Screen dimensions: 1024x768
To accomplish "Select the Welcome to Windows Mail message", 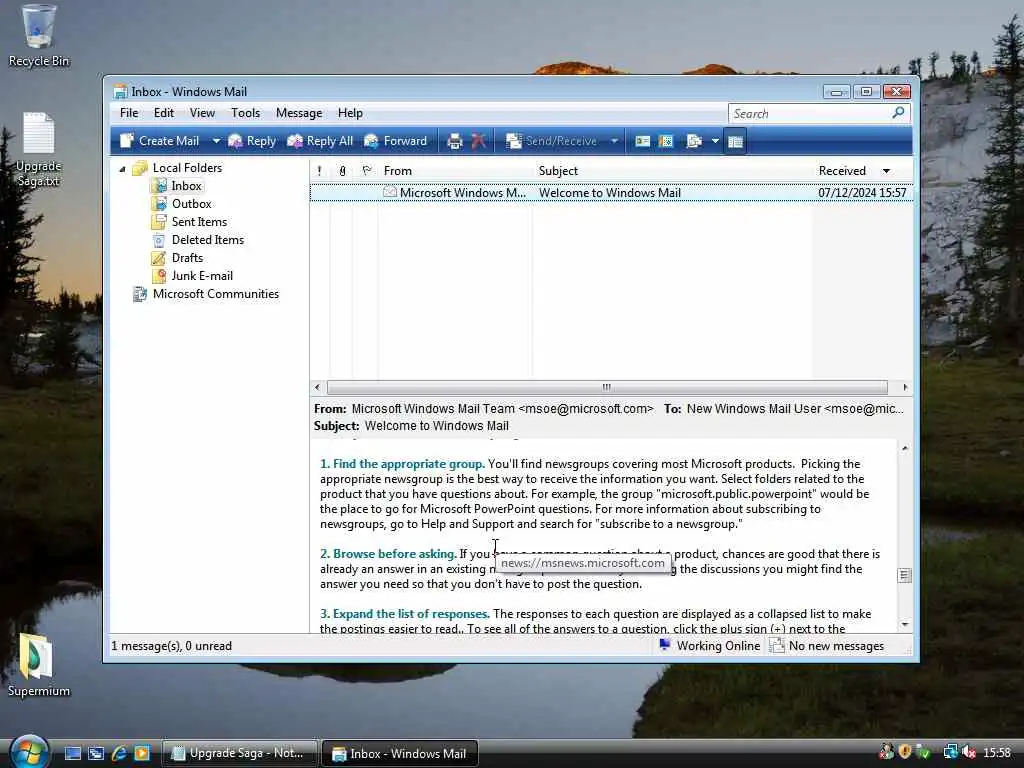I will pyautogui.click(x=611, y=193).
